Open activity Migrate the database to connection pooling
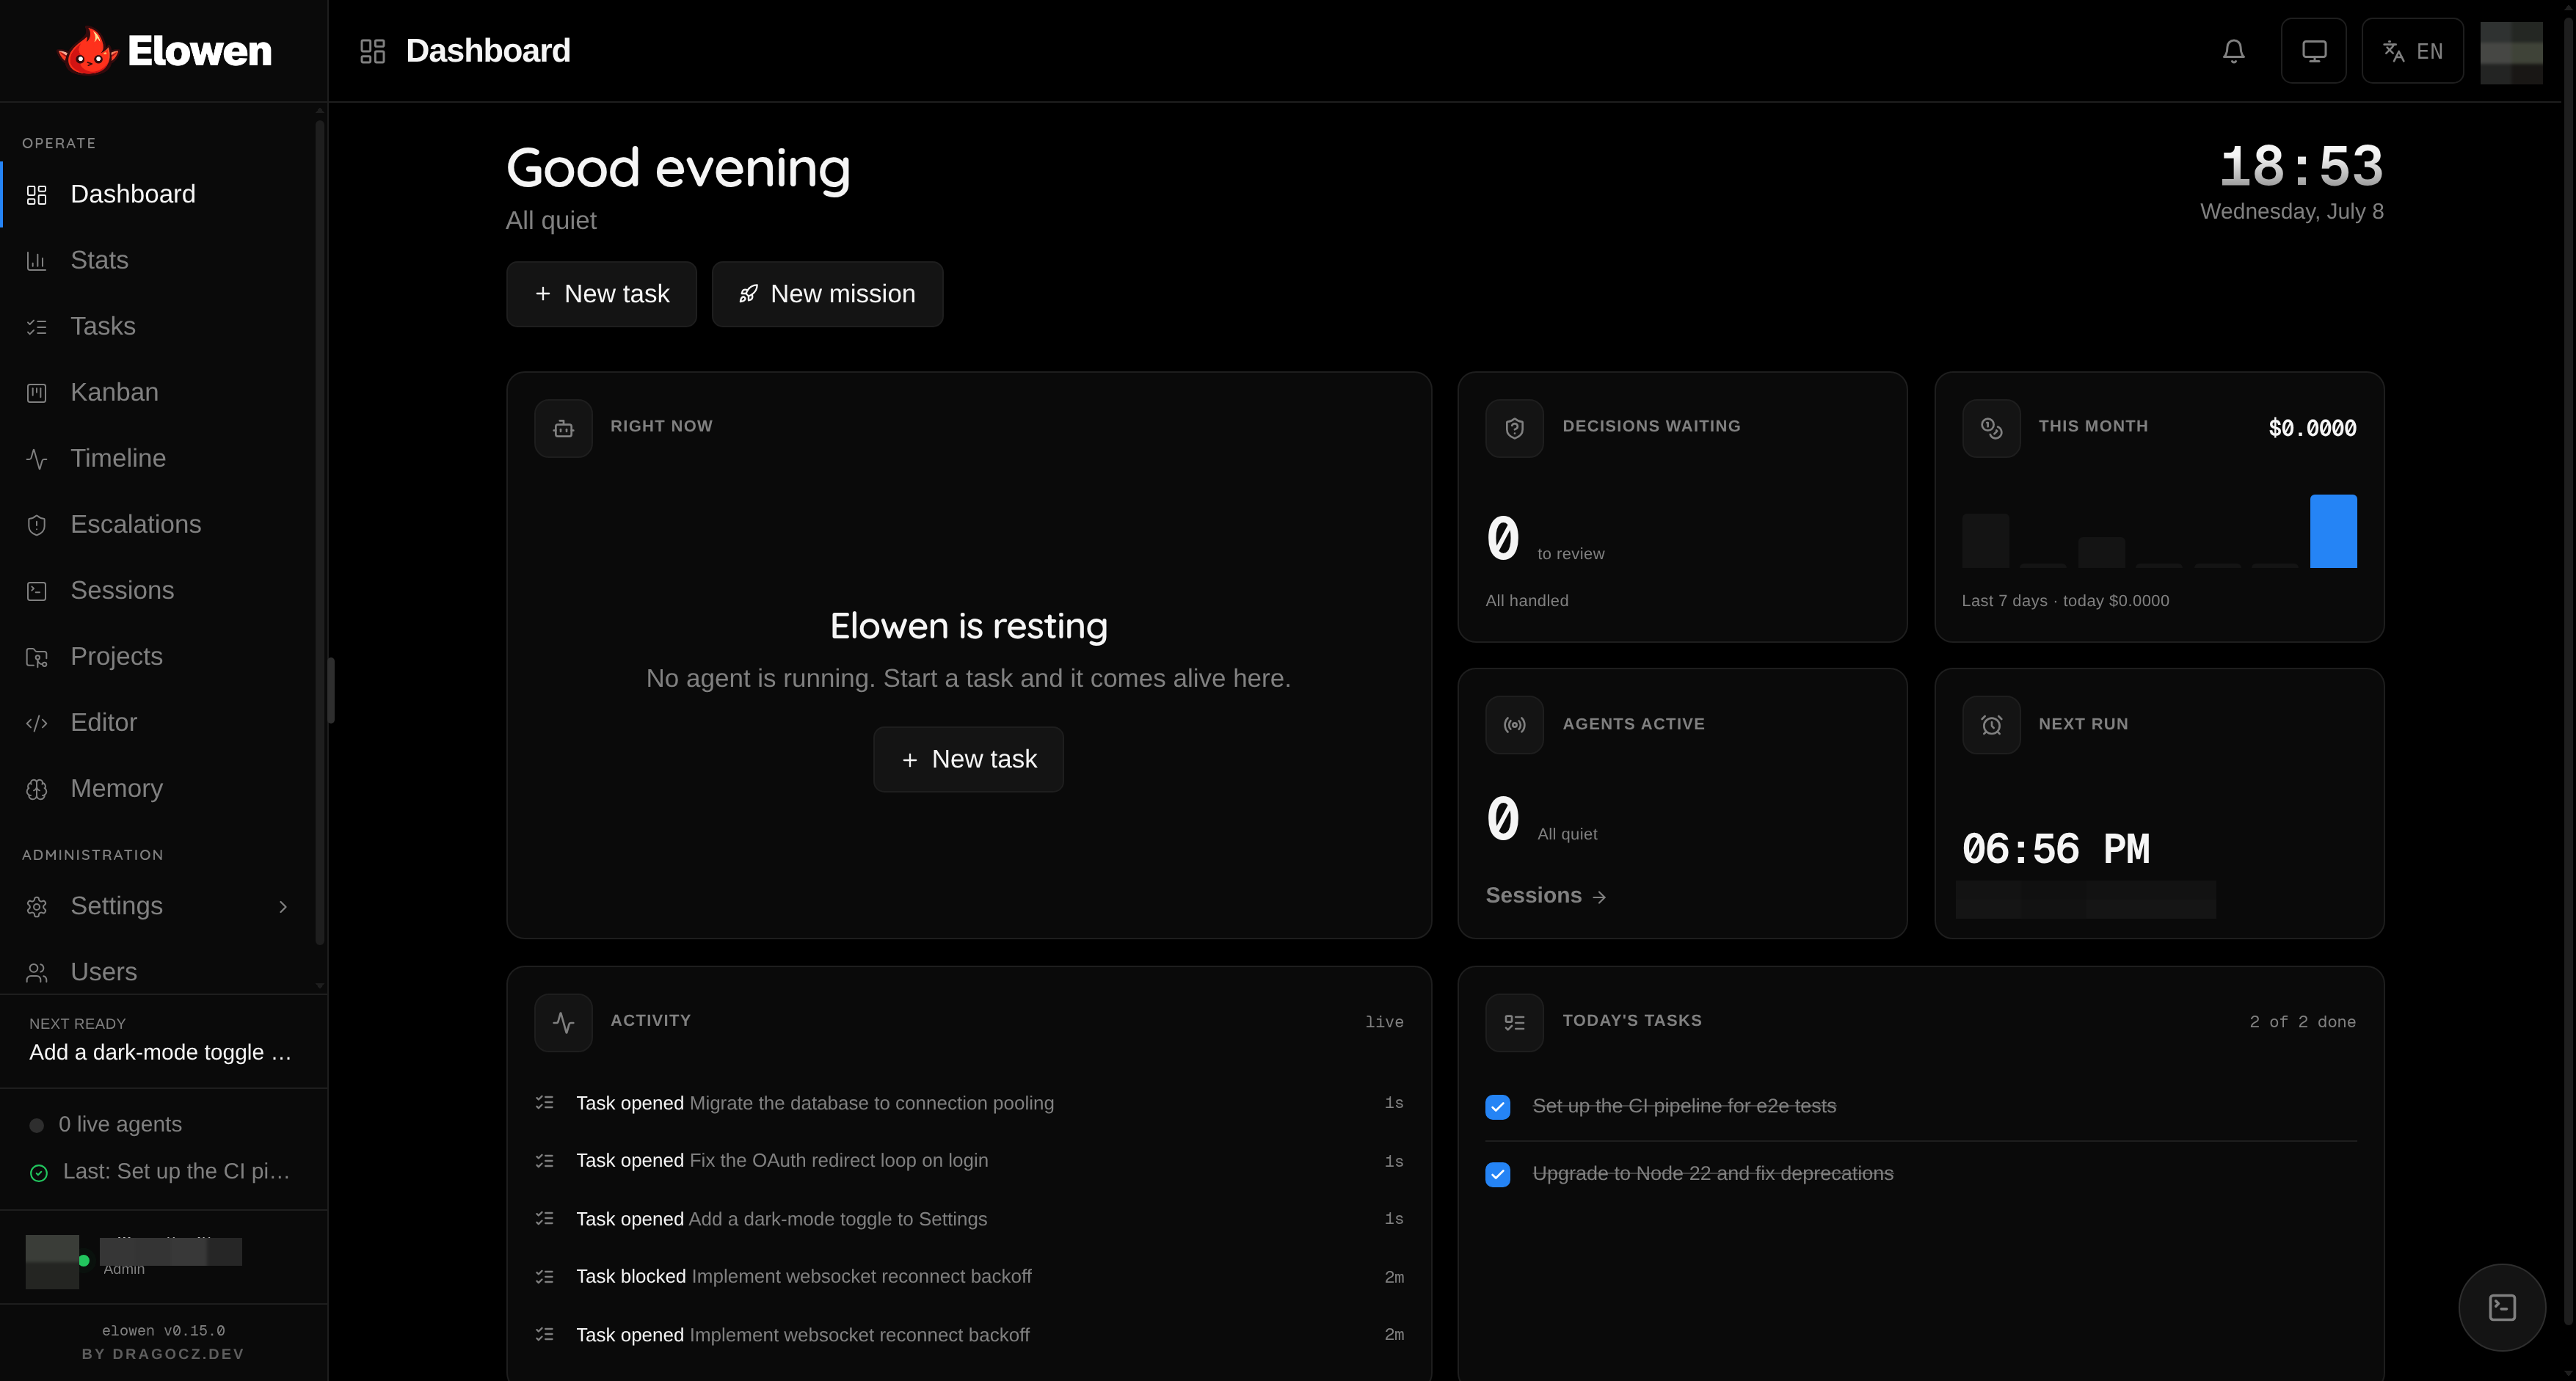This screenshot has width=2576, height=1381. pyautogui.click(x=969, y=1103)
